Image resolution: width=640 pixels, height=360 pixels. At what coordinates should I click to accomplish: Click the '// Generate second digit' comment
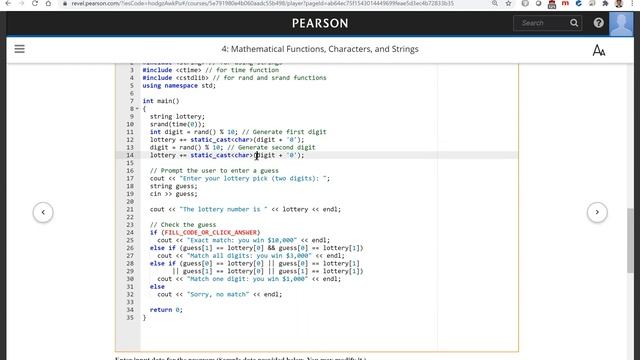pyautogui.click(x=271, y=148)
